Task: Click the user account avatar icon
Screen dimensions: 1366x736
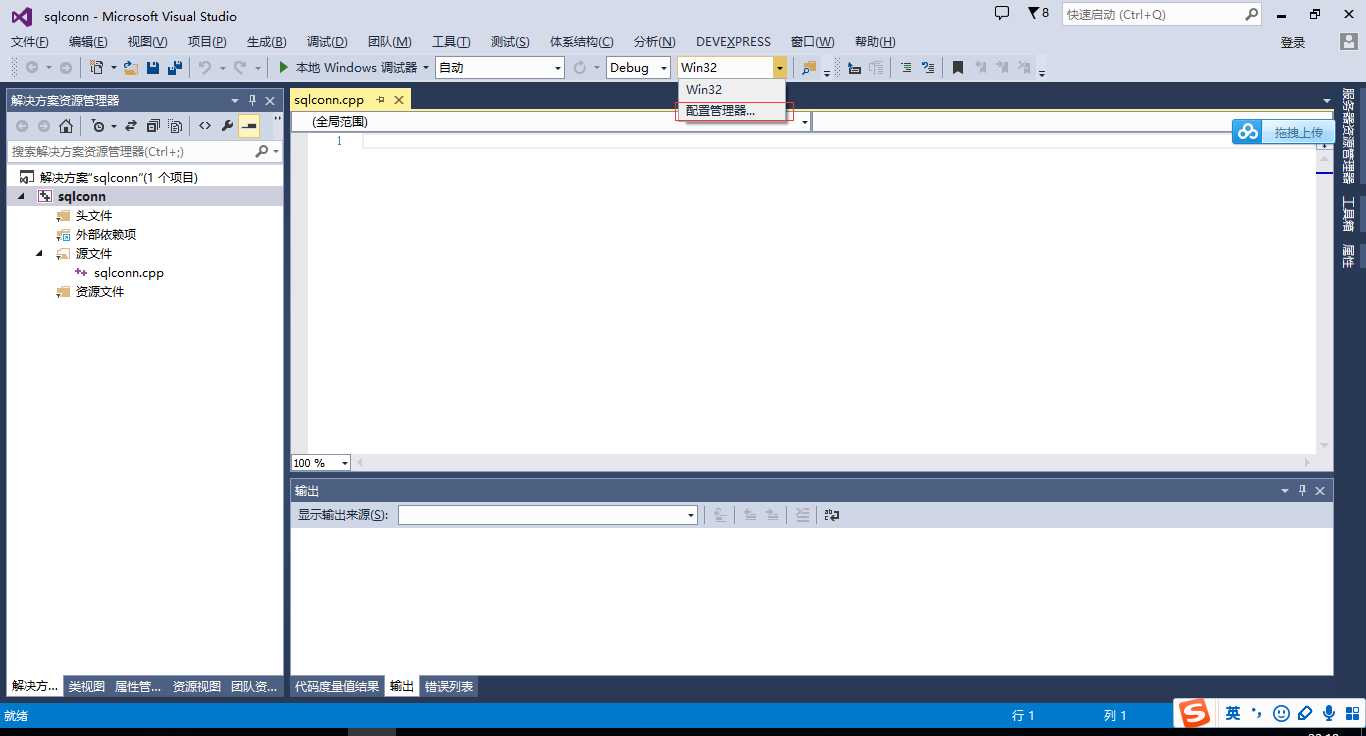Action: (x=1349, y=42)
